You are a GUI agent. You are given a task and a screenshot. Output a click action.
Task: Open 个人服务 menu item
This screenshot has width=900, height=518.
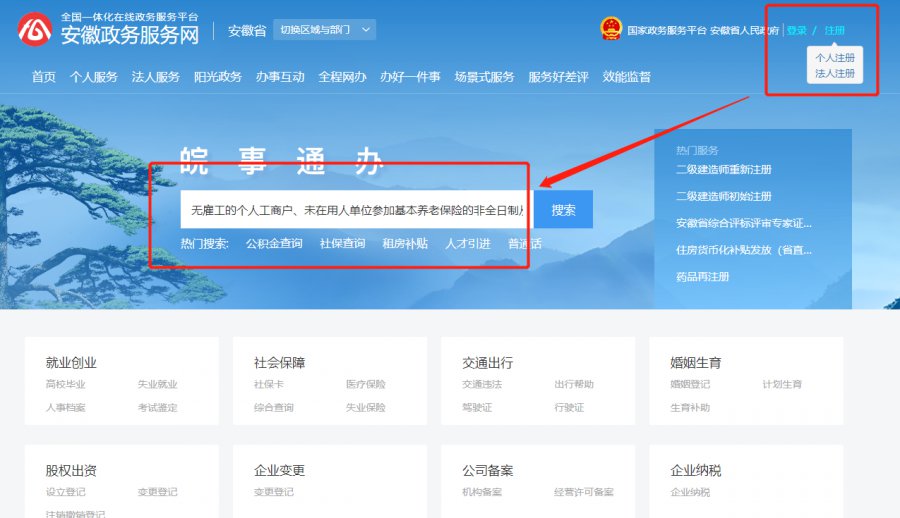coord(94,77)
